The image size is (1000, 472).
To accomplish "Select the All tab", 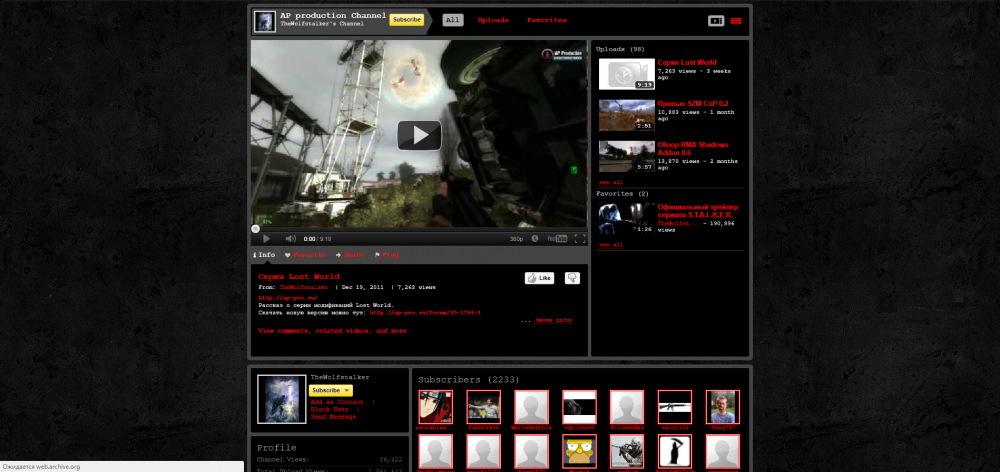I will pos(453,20).
